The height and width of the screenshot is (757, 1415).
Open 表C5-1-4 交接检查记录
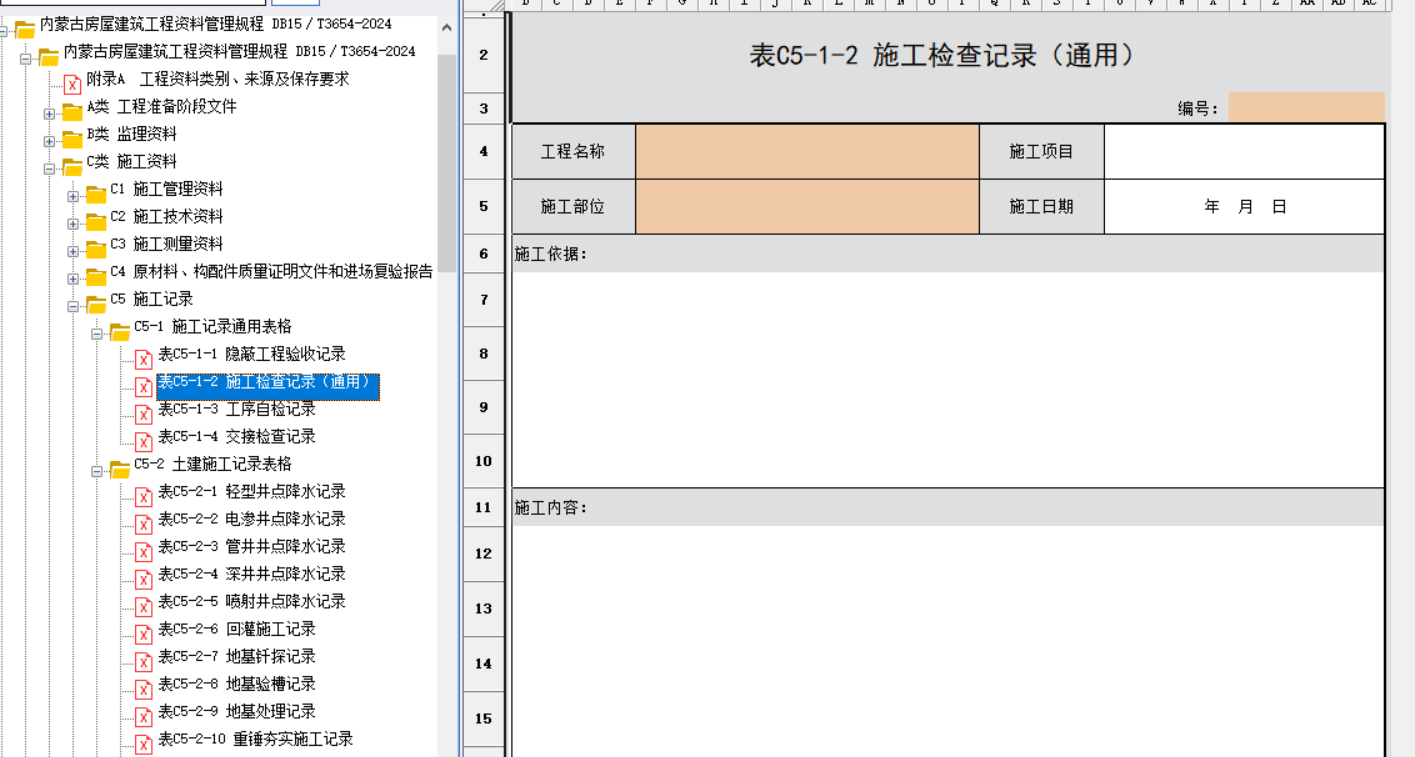237,436
